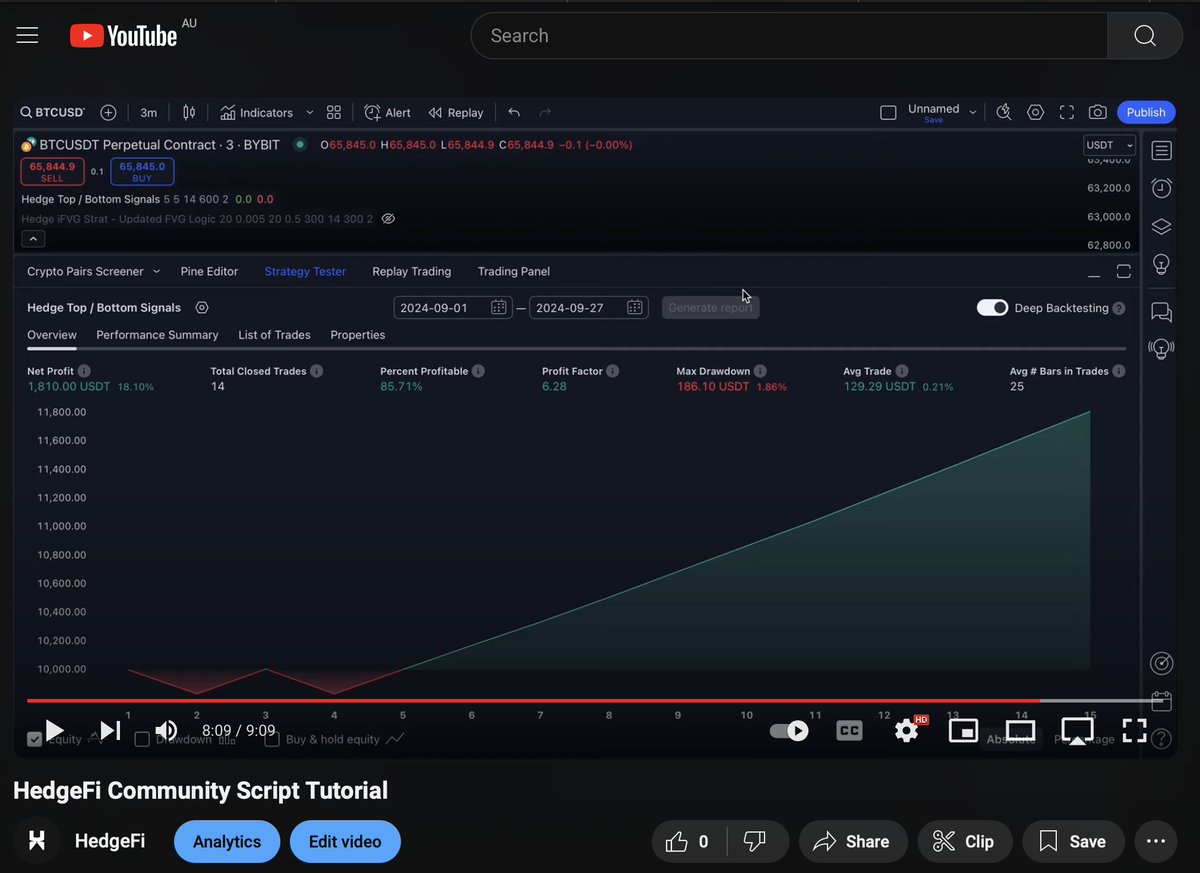Image resolution: width=1200 pixels, height=873 pixels.
Task: Go to YouTube home via the logo
Action: click(x=123, y=36)
